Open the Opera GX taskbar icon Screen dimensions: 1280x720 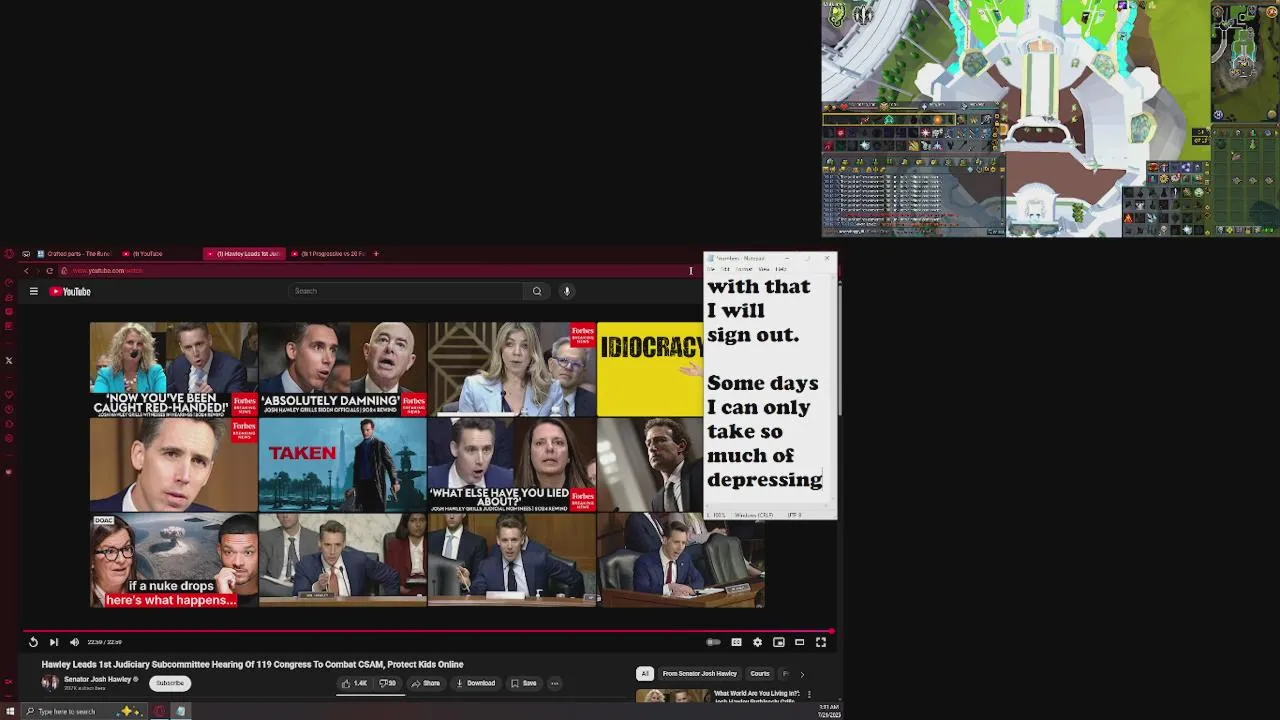click(x=159, y=712)
